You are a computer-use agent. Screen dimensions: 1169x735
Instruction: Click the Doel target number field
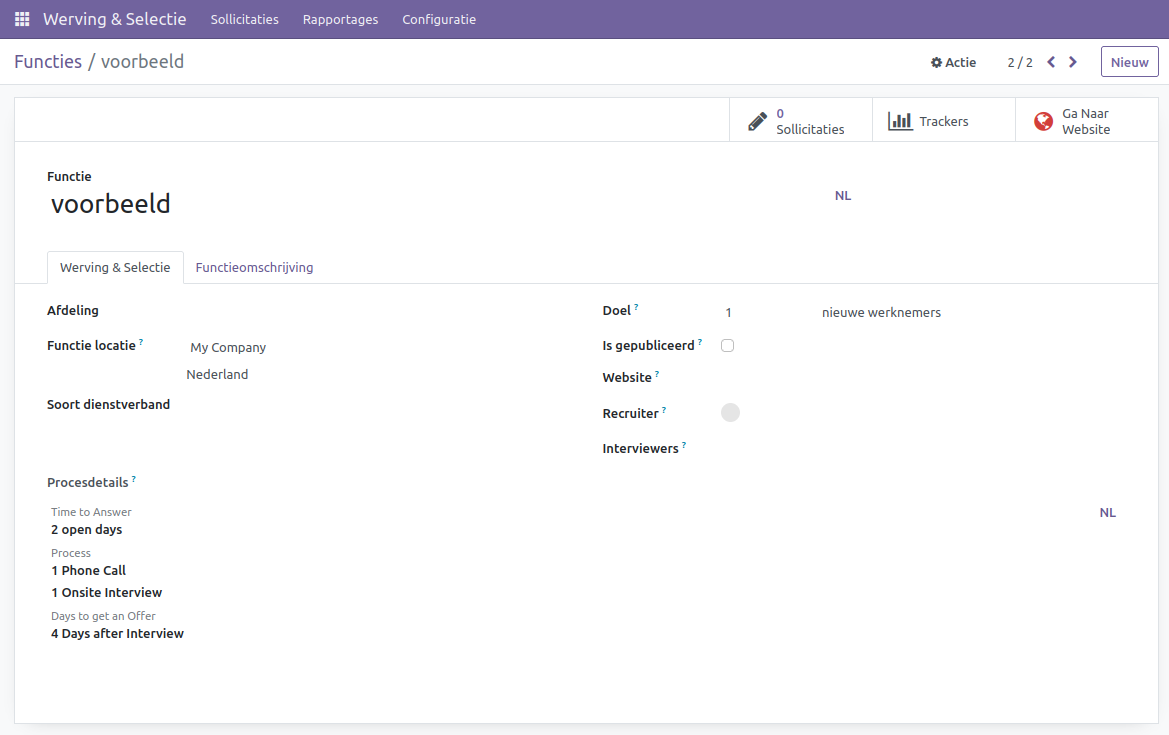click(x=760, y=313)
